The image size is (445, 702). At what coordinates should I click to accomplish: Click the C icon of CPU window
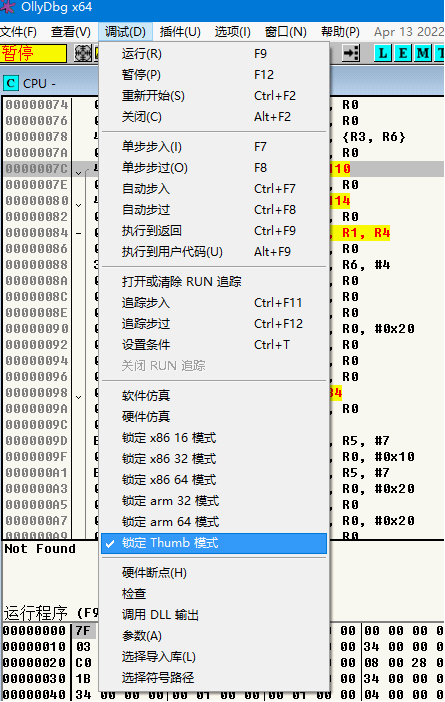10,83
